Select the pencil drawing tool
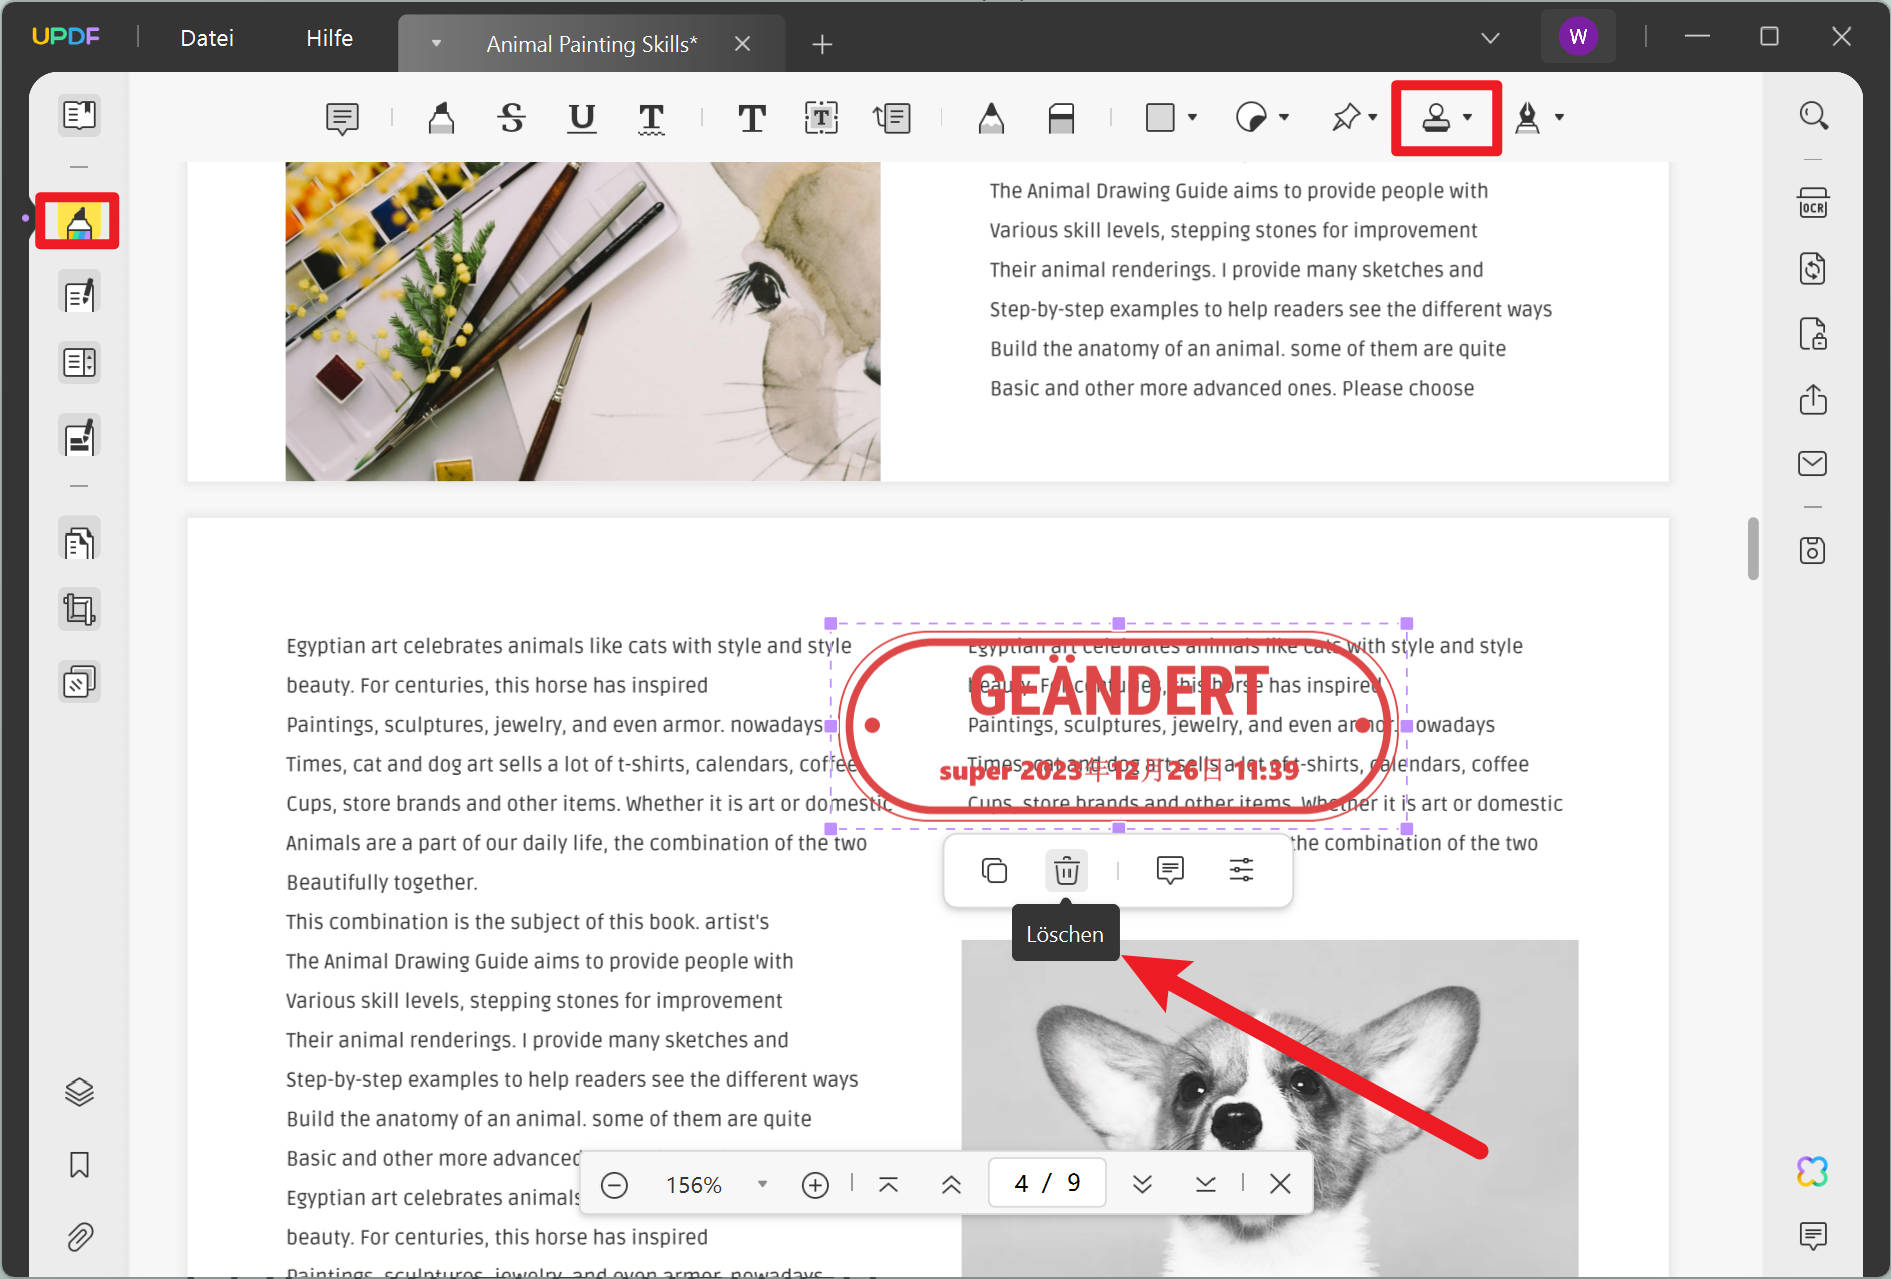 [991, 117]
